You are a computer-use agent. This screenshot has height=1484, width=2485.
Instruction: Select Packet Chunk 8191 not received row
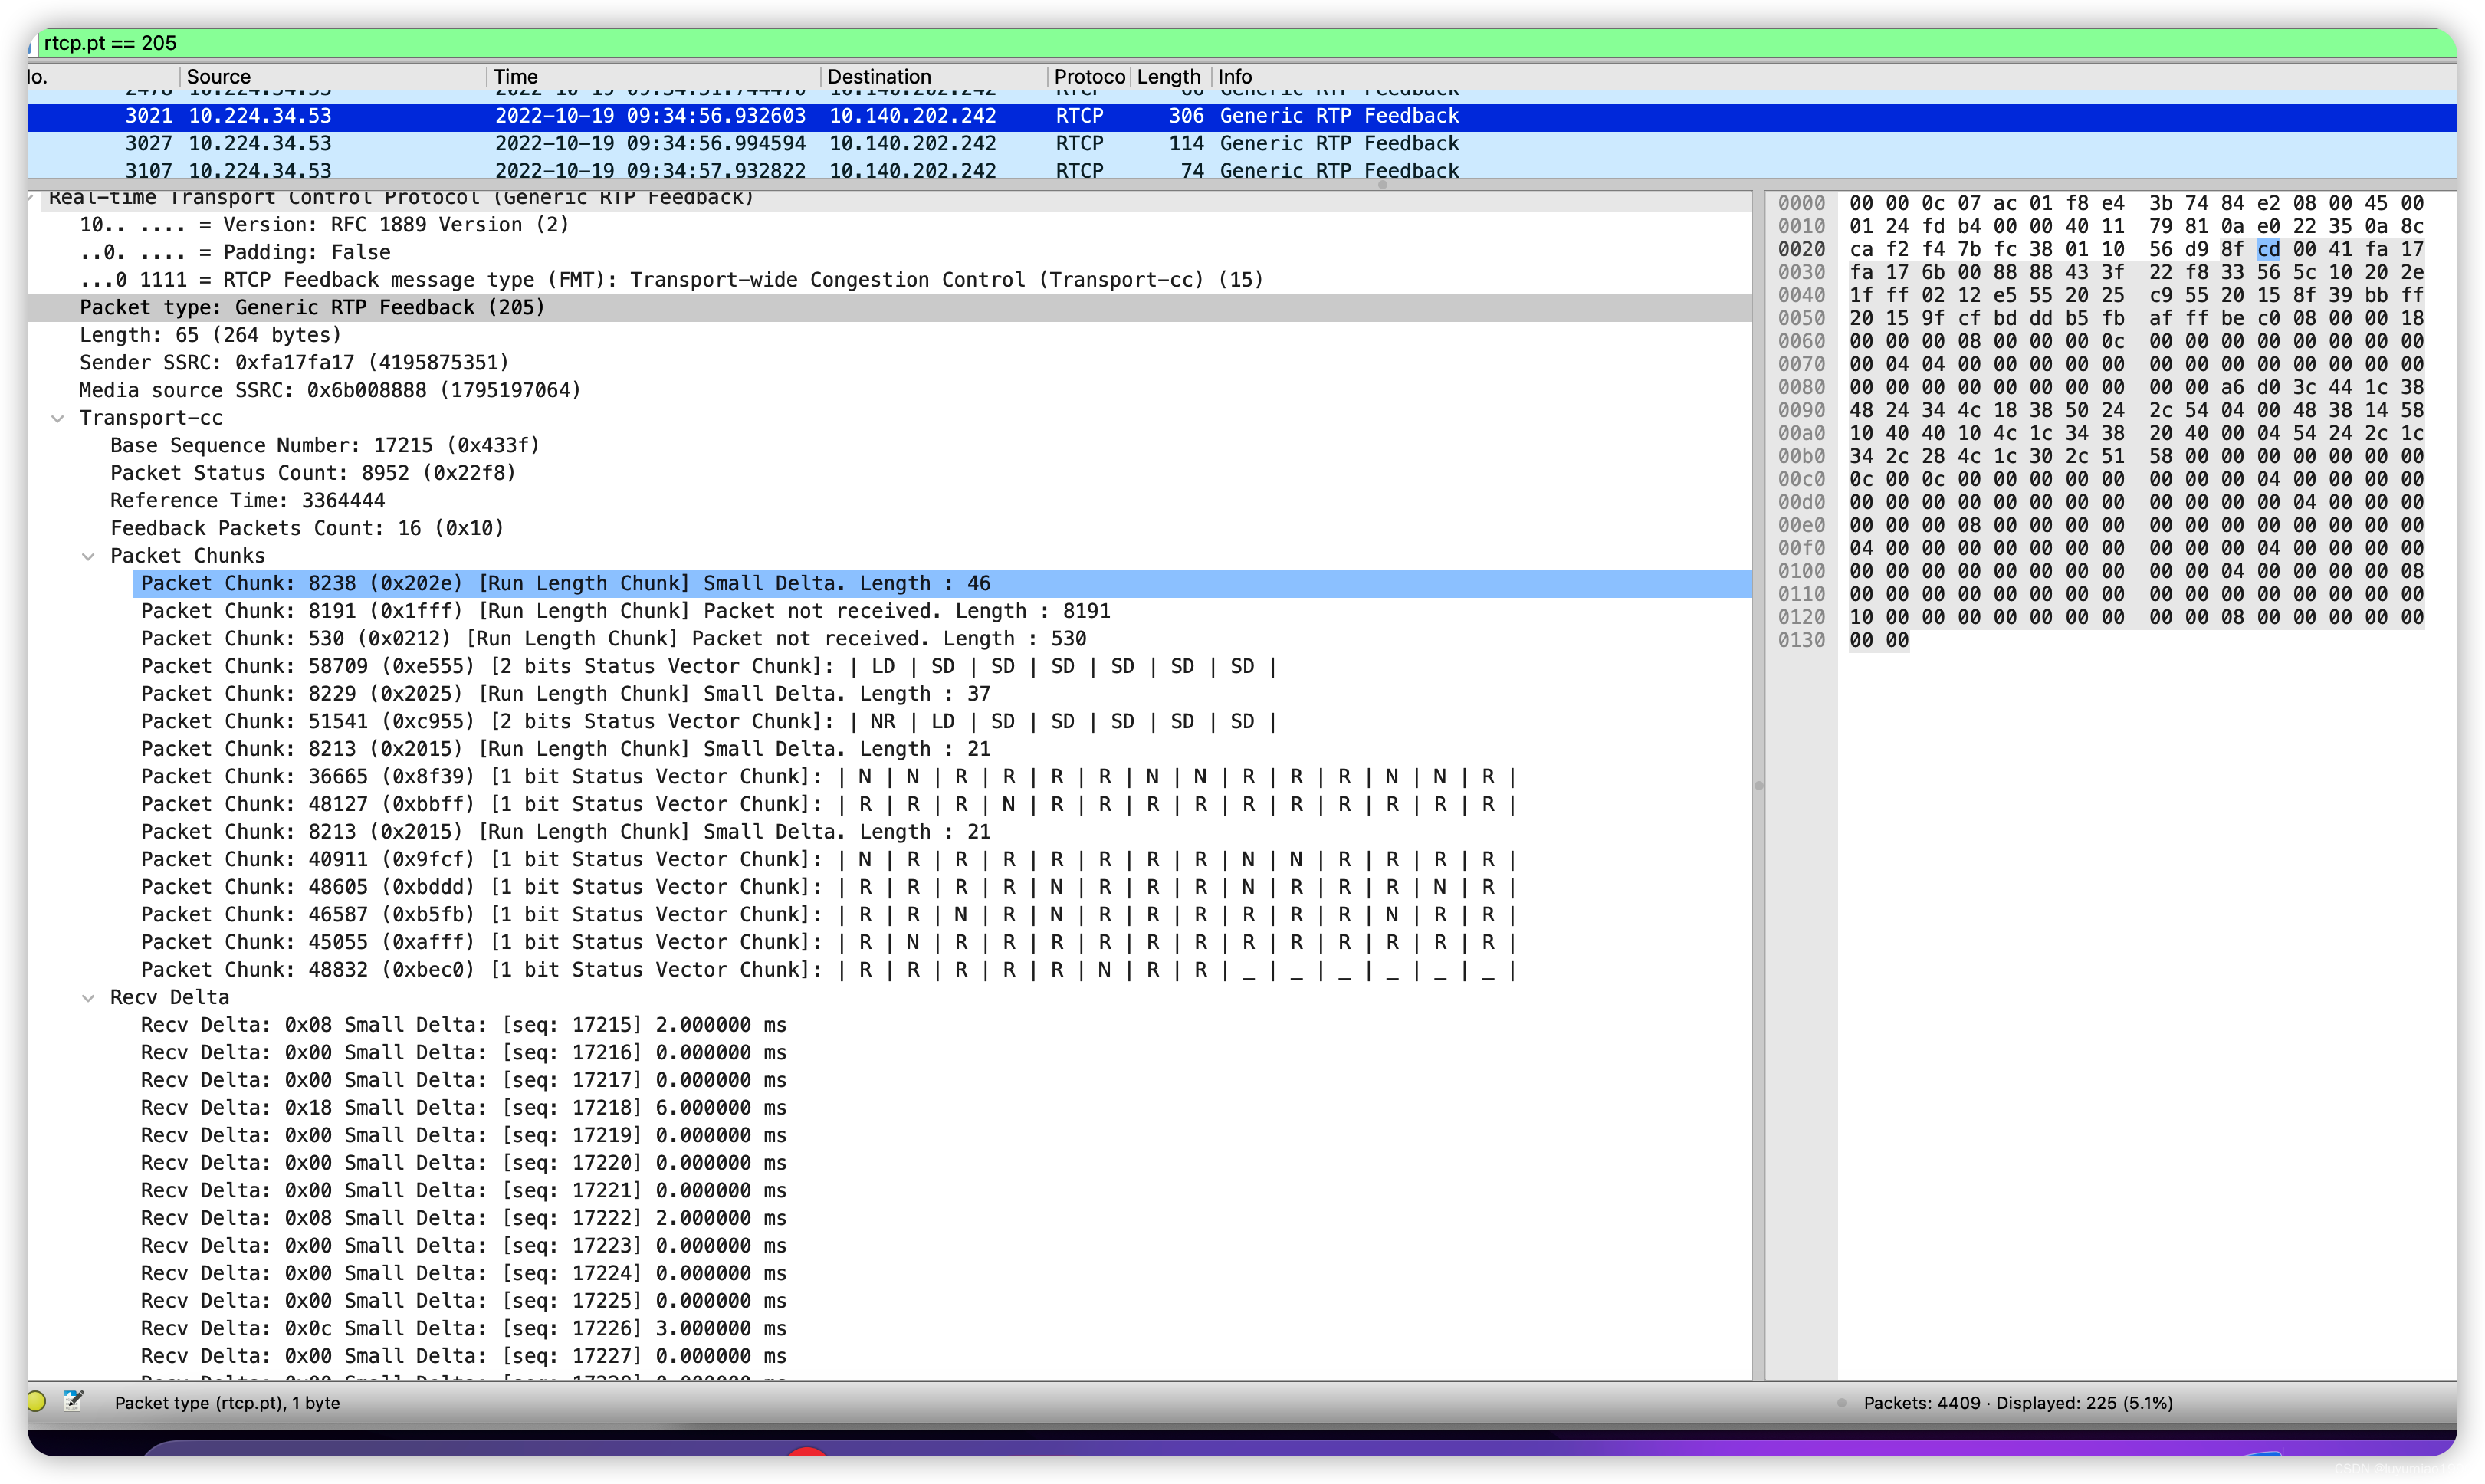pyautogui.click(x=625, y=611)
